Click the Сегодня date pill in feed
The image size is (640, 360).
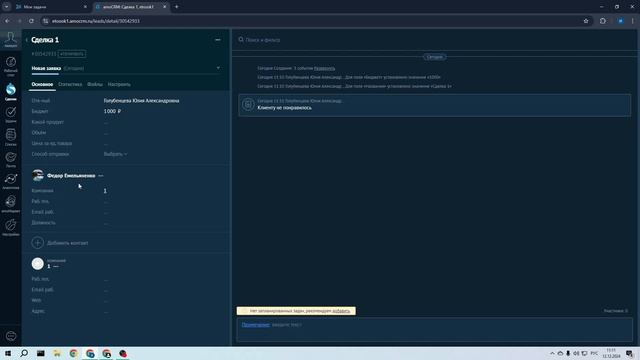pyautogui.click(x=434, y=57)
